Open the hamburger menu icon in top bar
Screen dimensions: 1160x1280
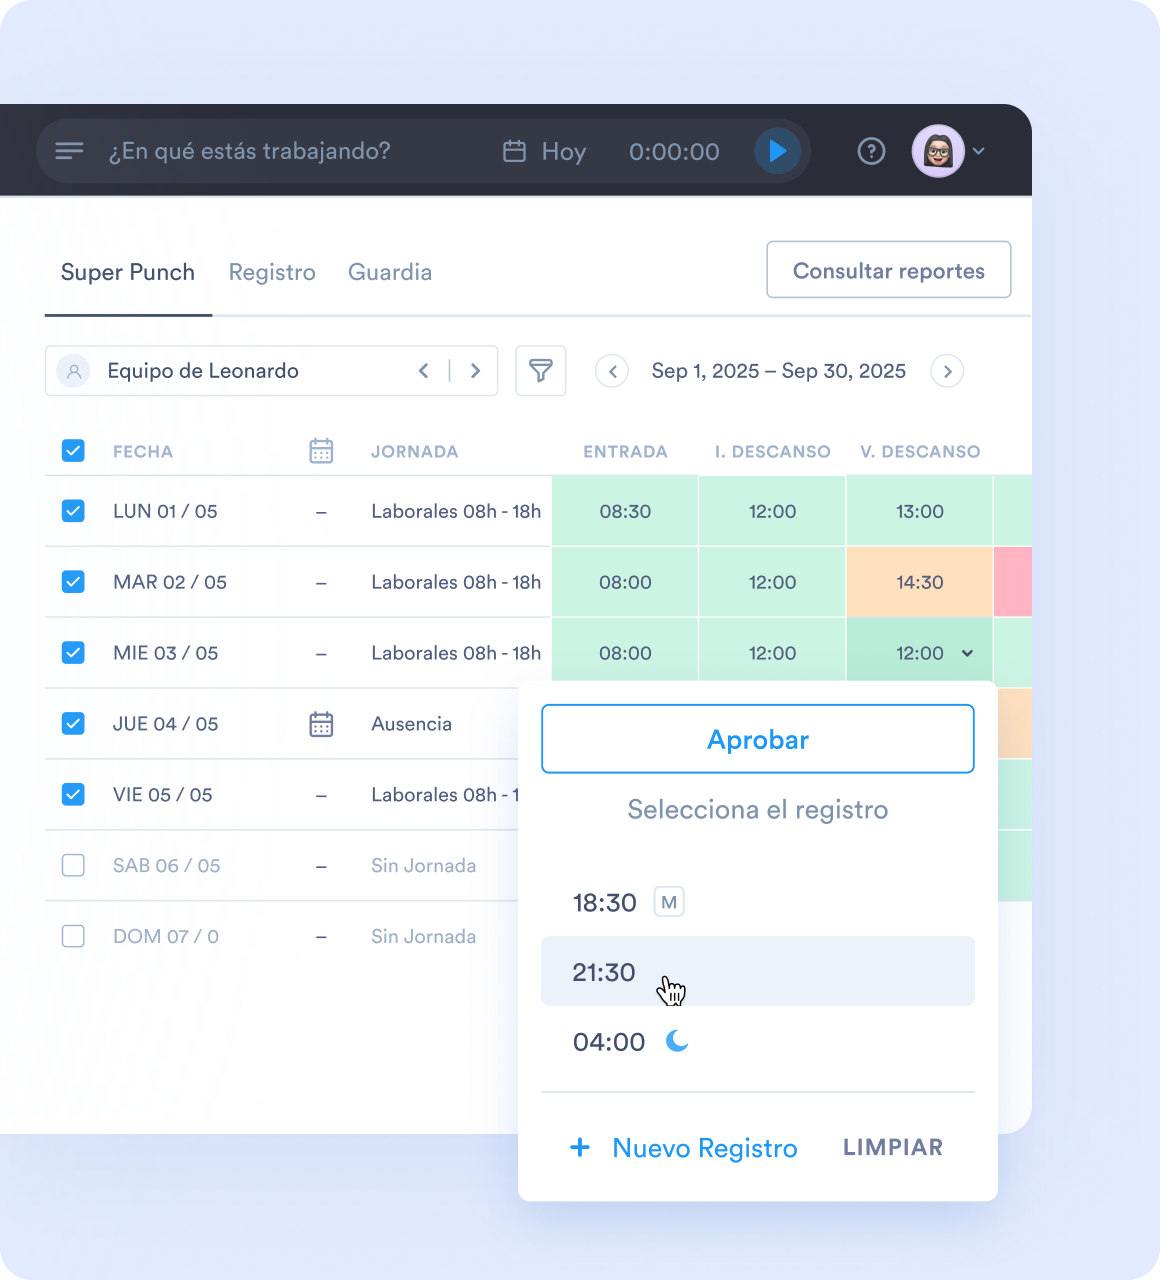pyautogui.click(x=69, y=151)
